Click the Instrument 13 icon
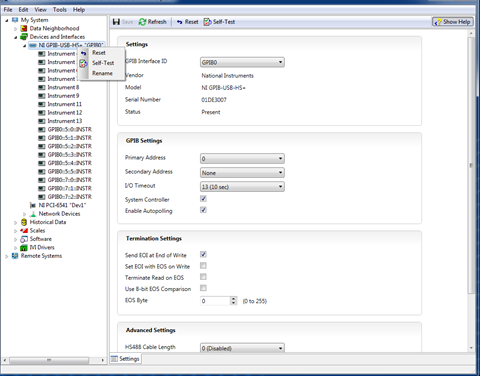 click(42, 121)
